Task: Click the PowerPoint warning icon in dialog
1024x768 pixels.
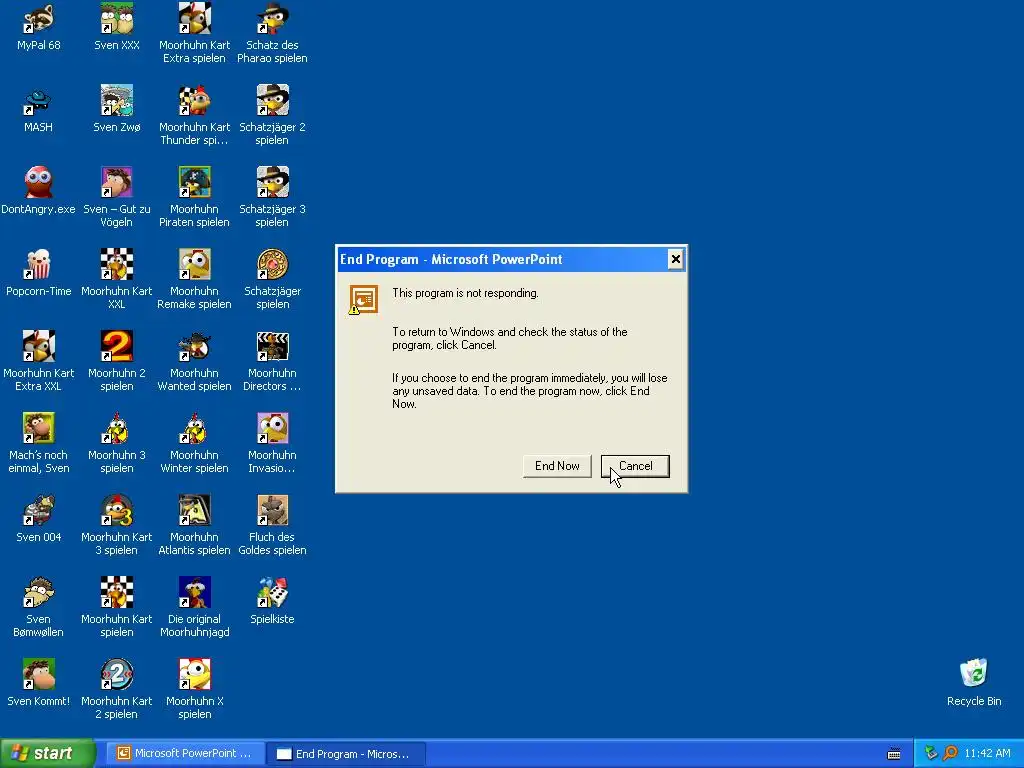Action: [363, 300]
